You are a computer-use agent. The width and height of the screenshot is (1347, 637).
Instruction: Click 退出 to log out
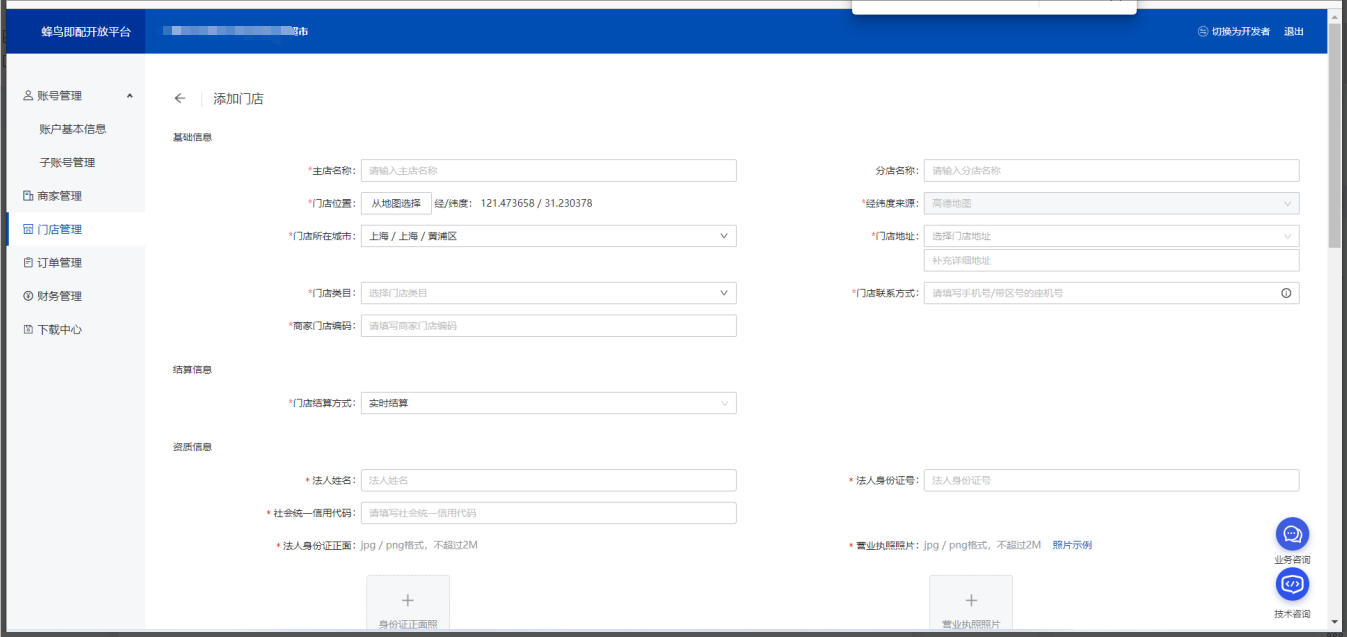[1294, 32]
